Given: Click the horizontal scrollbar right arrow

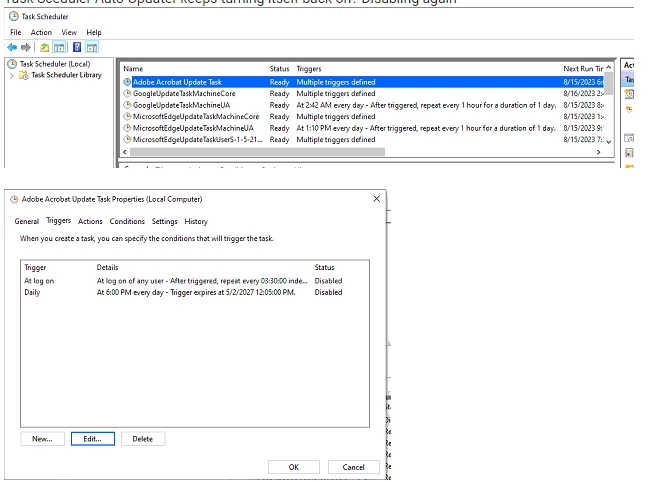Looking at the screenshot, I should (x=598, y=152).
